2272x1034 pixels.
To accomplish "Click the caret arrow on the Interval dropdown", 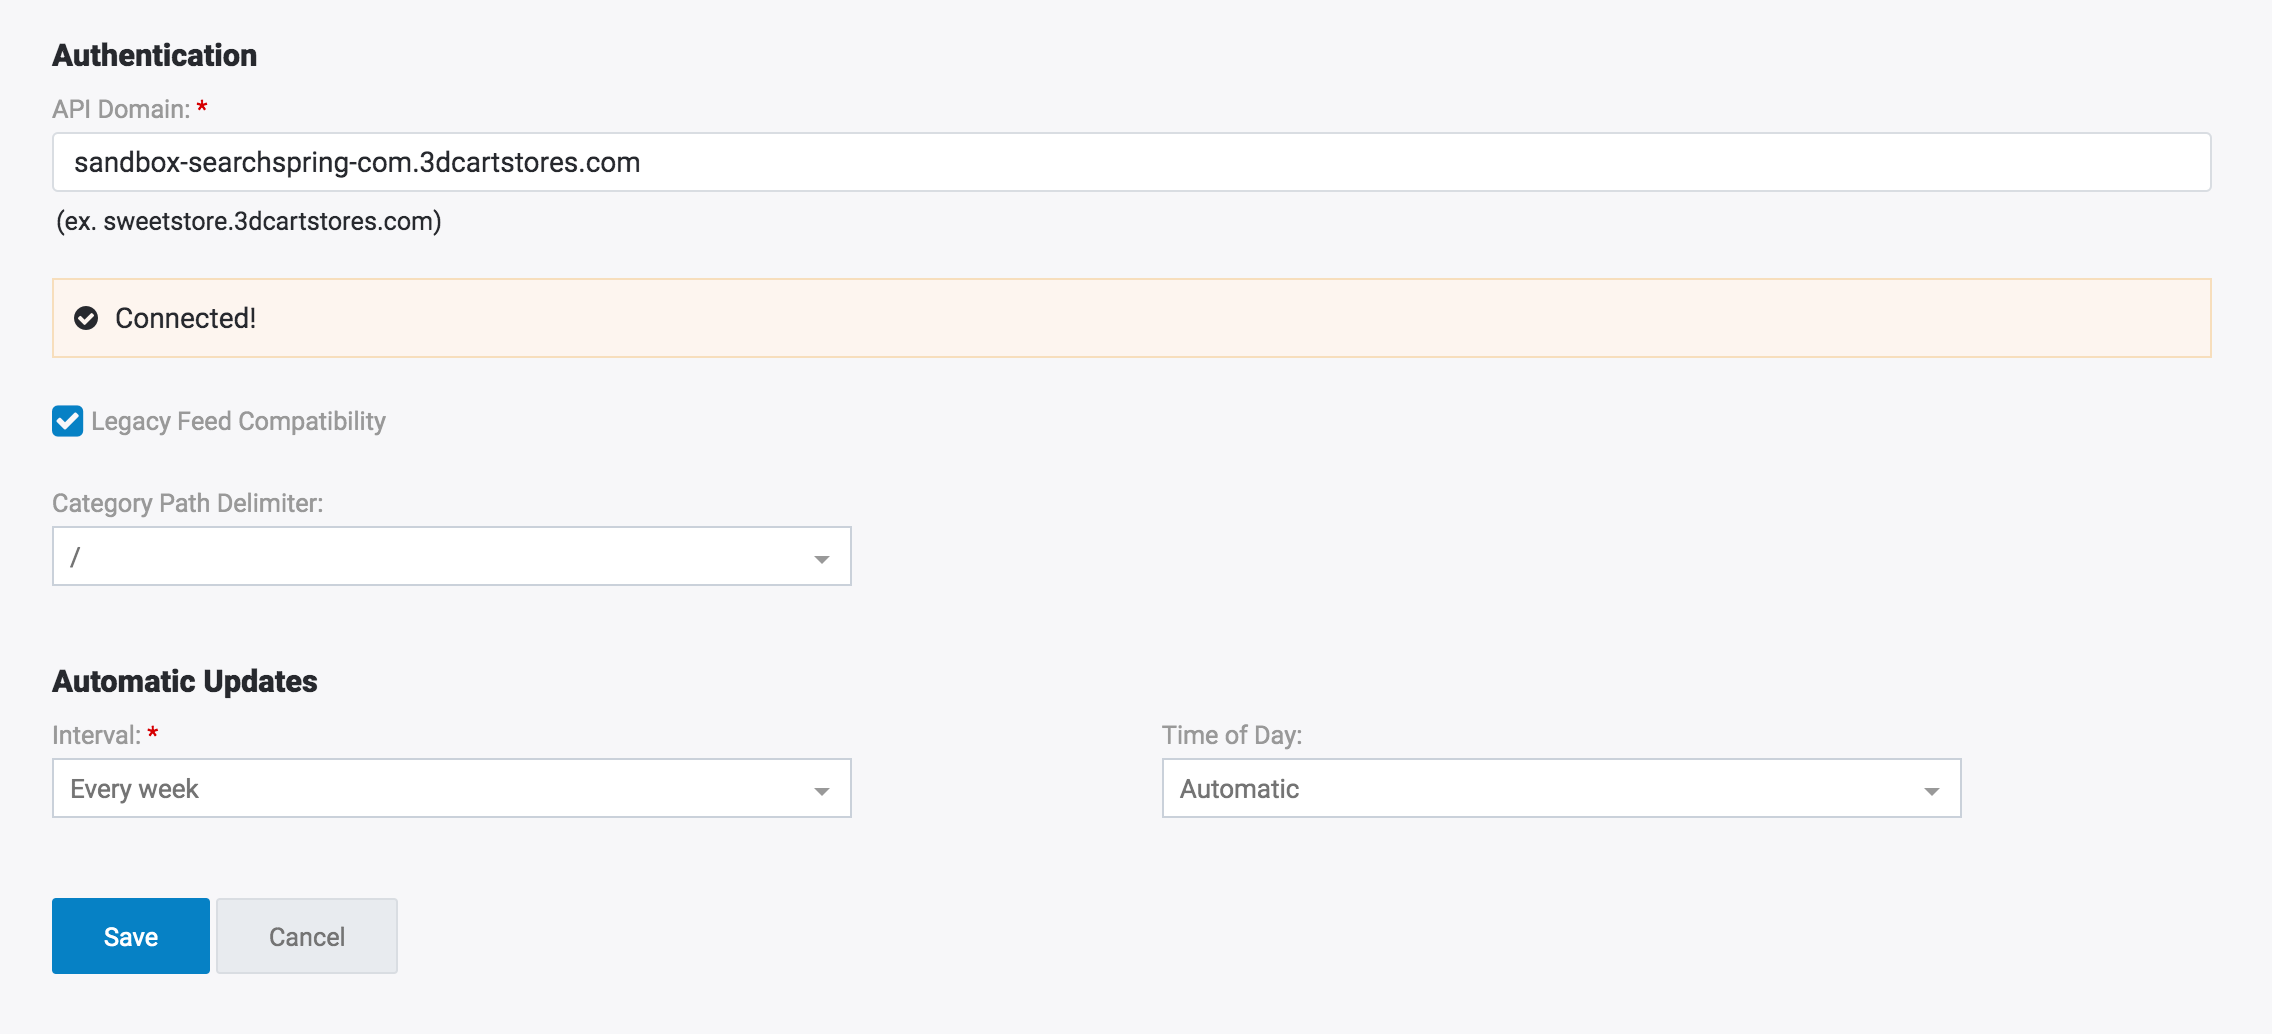I will (x=821, y=790).
